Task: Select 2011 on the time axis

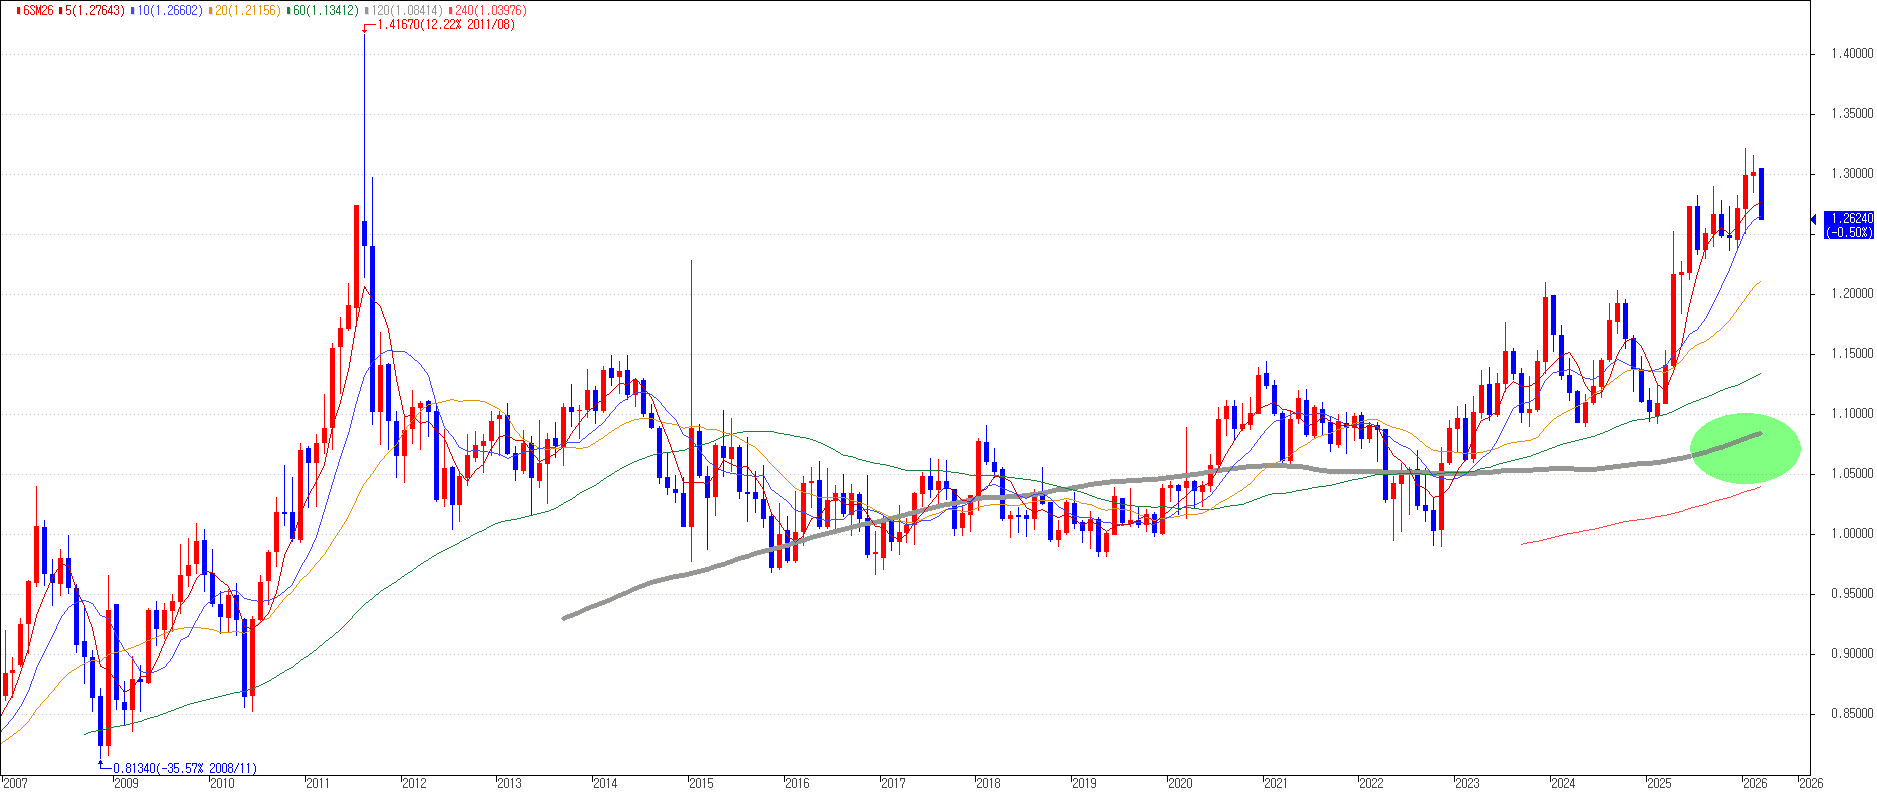Action: tap(318, 783)
